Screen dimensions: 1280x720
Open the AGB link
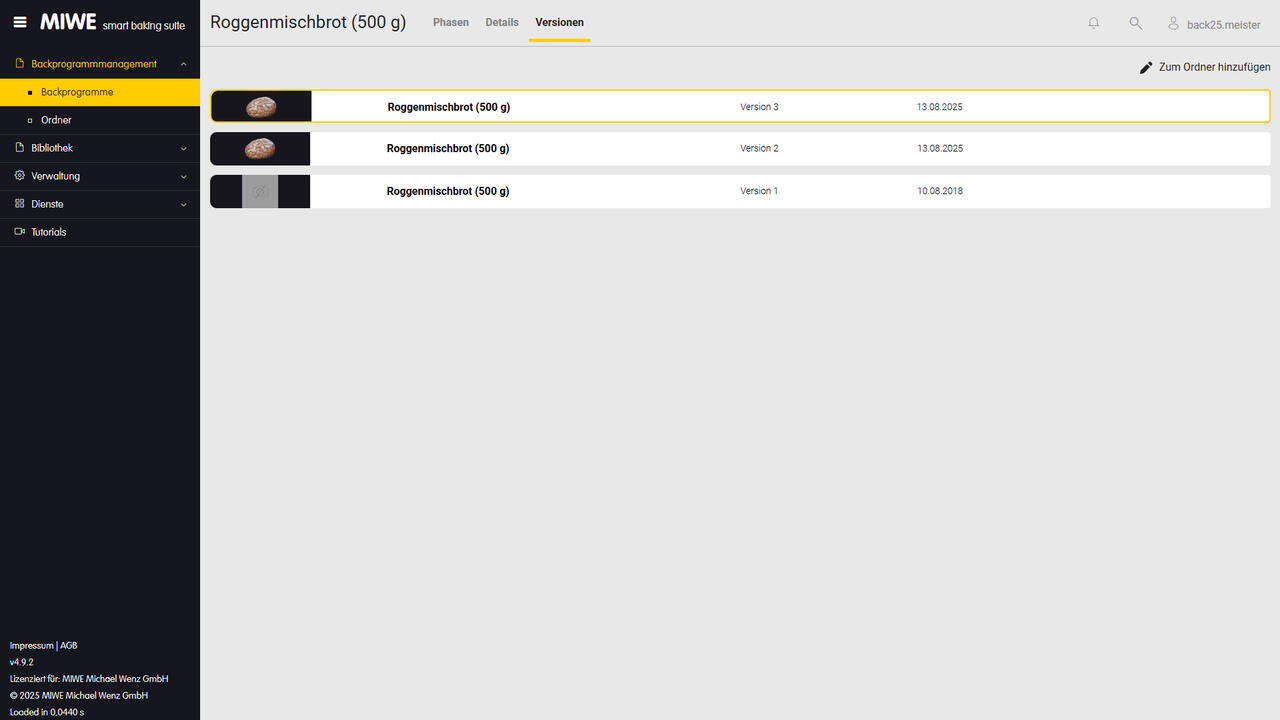(69, 646)
